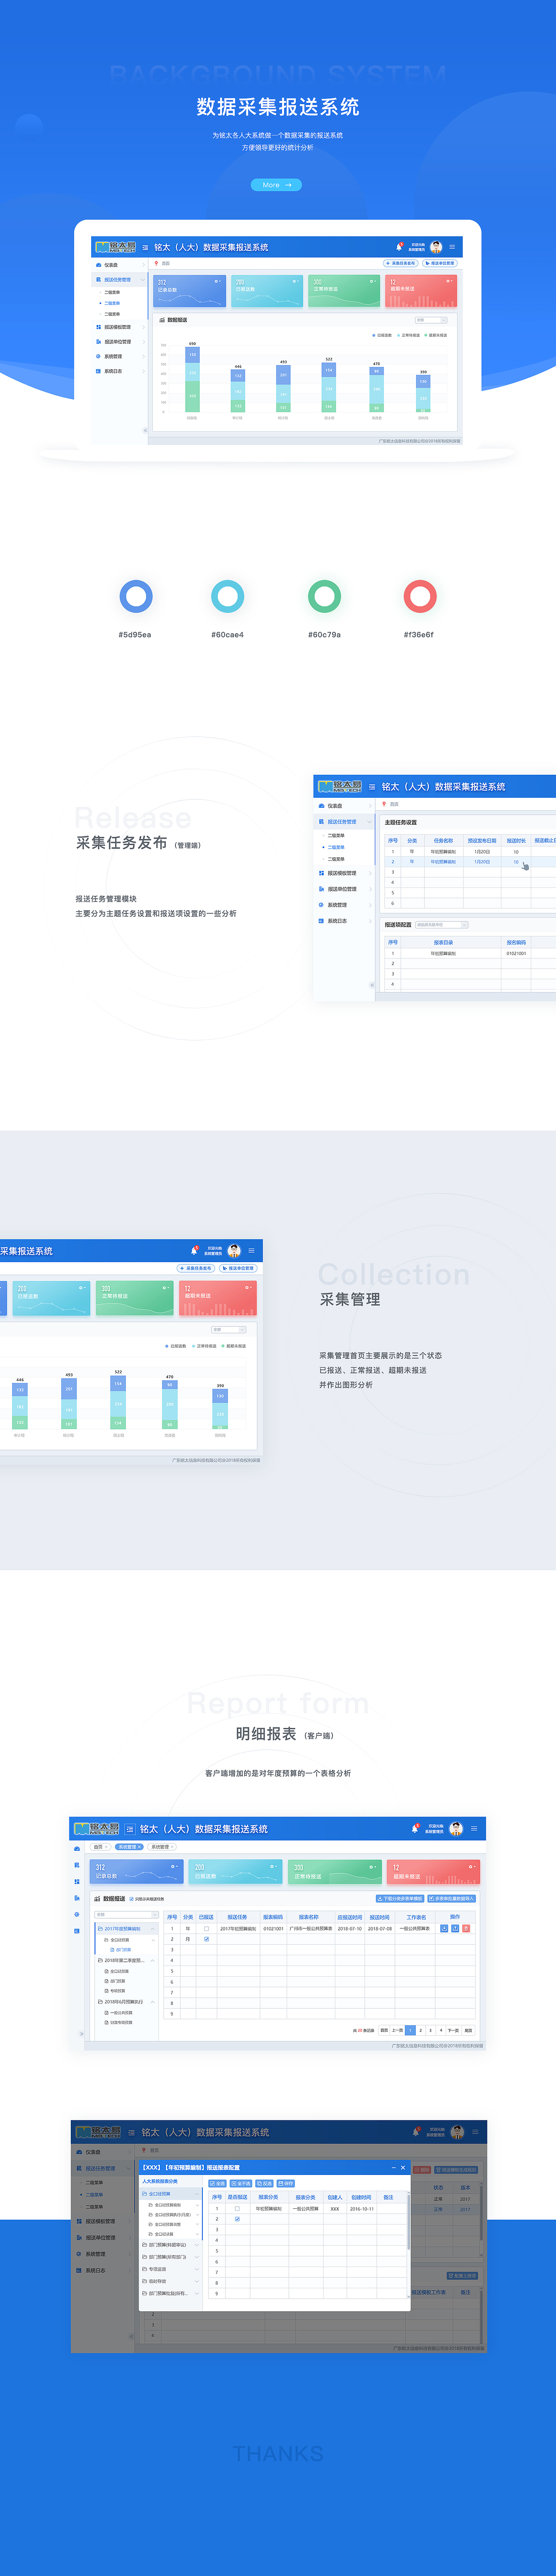Select the 312 记录总数 blue card in first dashboard
The image size is (556, 2576).
[x=190, y=291]
